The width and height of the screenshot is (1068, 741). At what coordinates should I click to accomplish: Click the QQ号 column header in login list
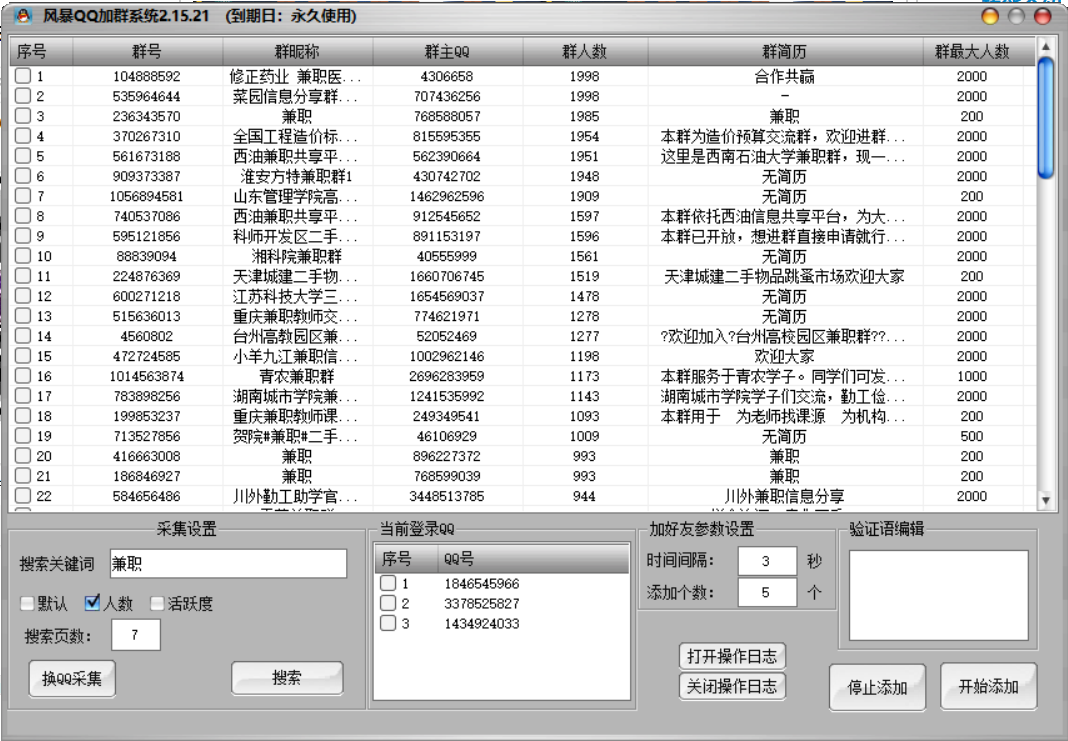[x=533, y=559]
